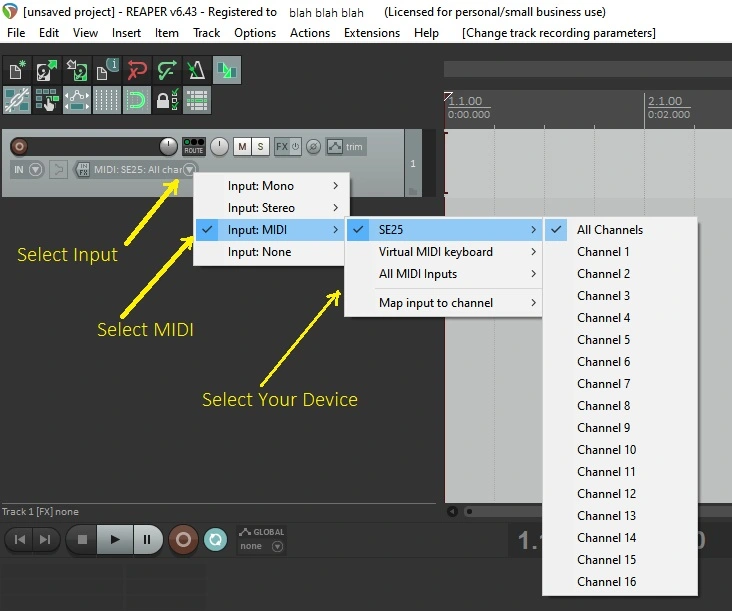
Task: Arm Track 1 for recording
Action: coord(19,147)
